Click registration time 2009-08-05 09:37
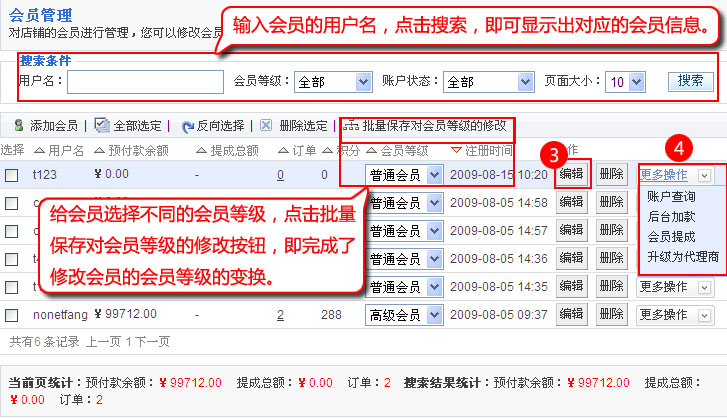Viewport: 727px width, 418px height. [x=499, y=315]
